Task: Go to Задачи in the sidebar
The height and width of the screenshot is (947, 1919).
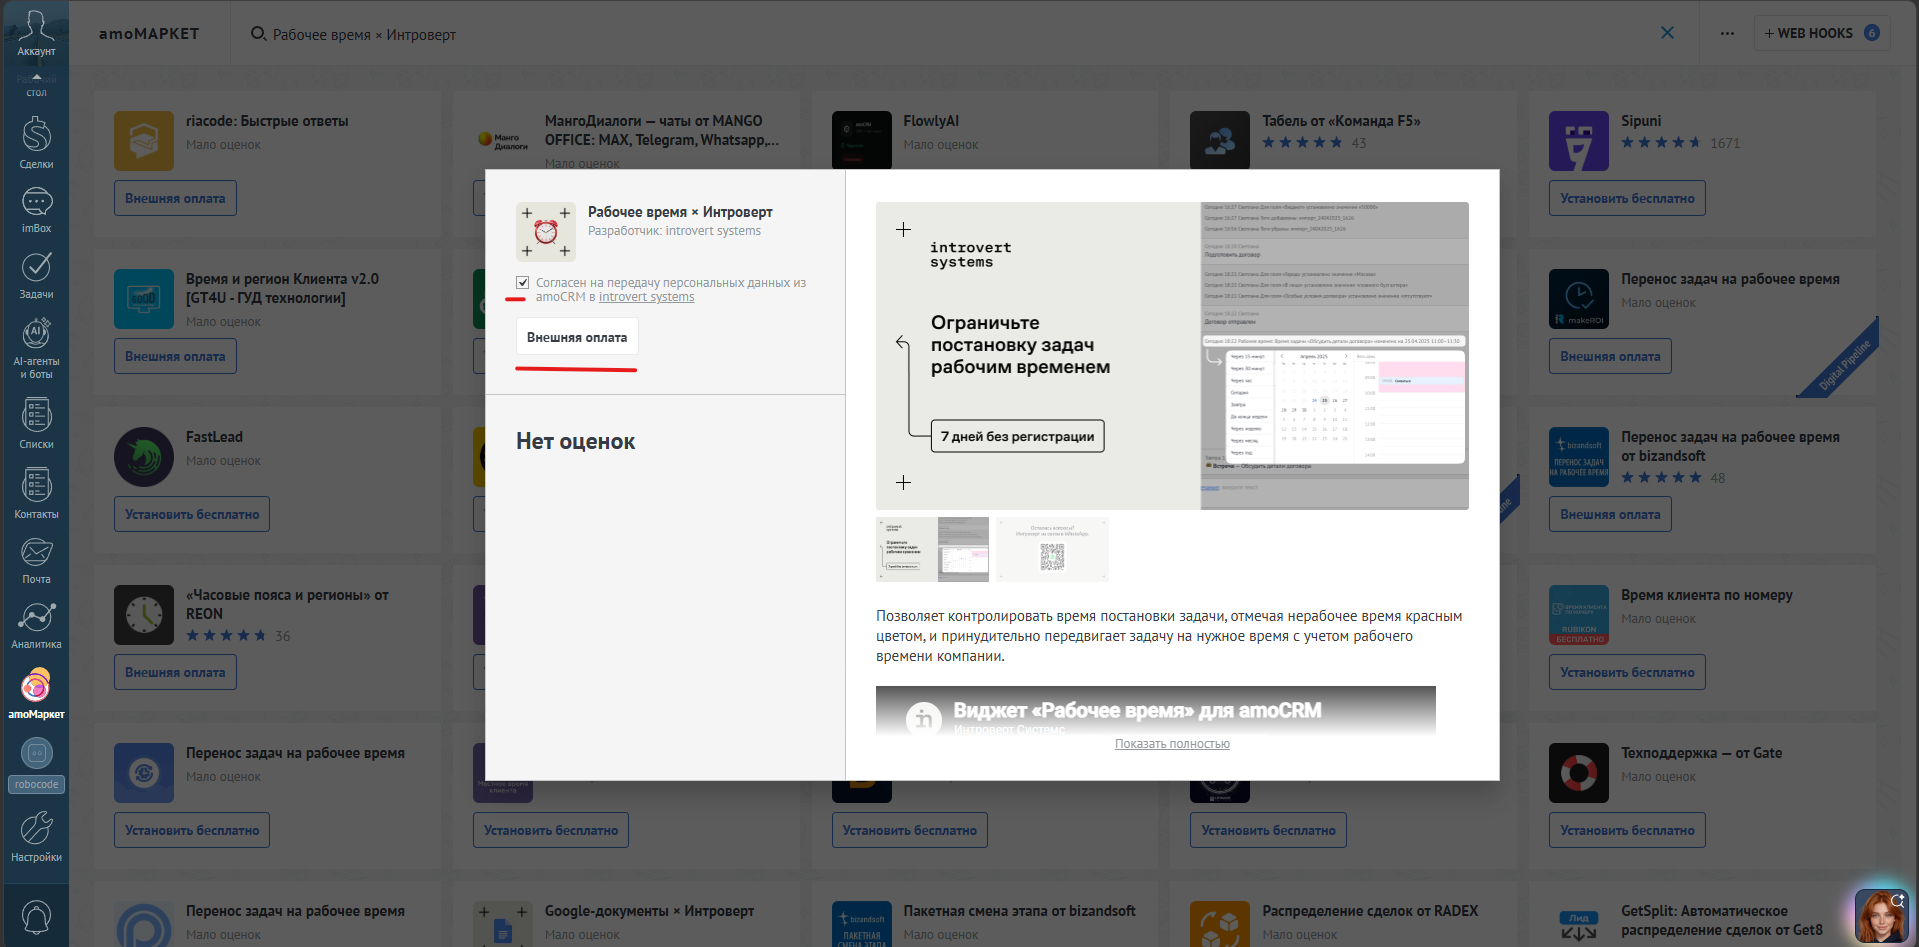Action: pos(36,275)
